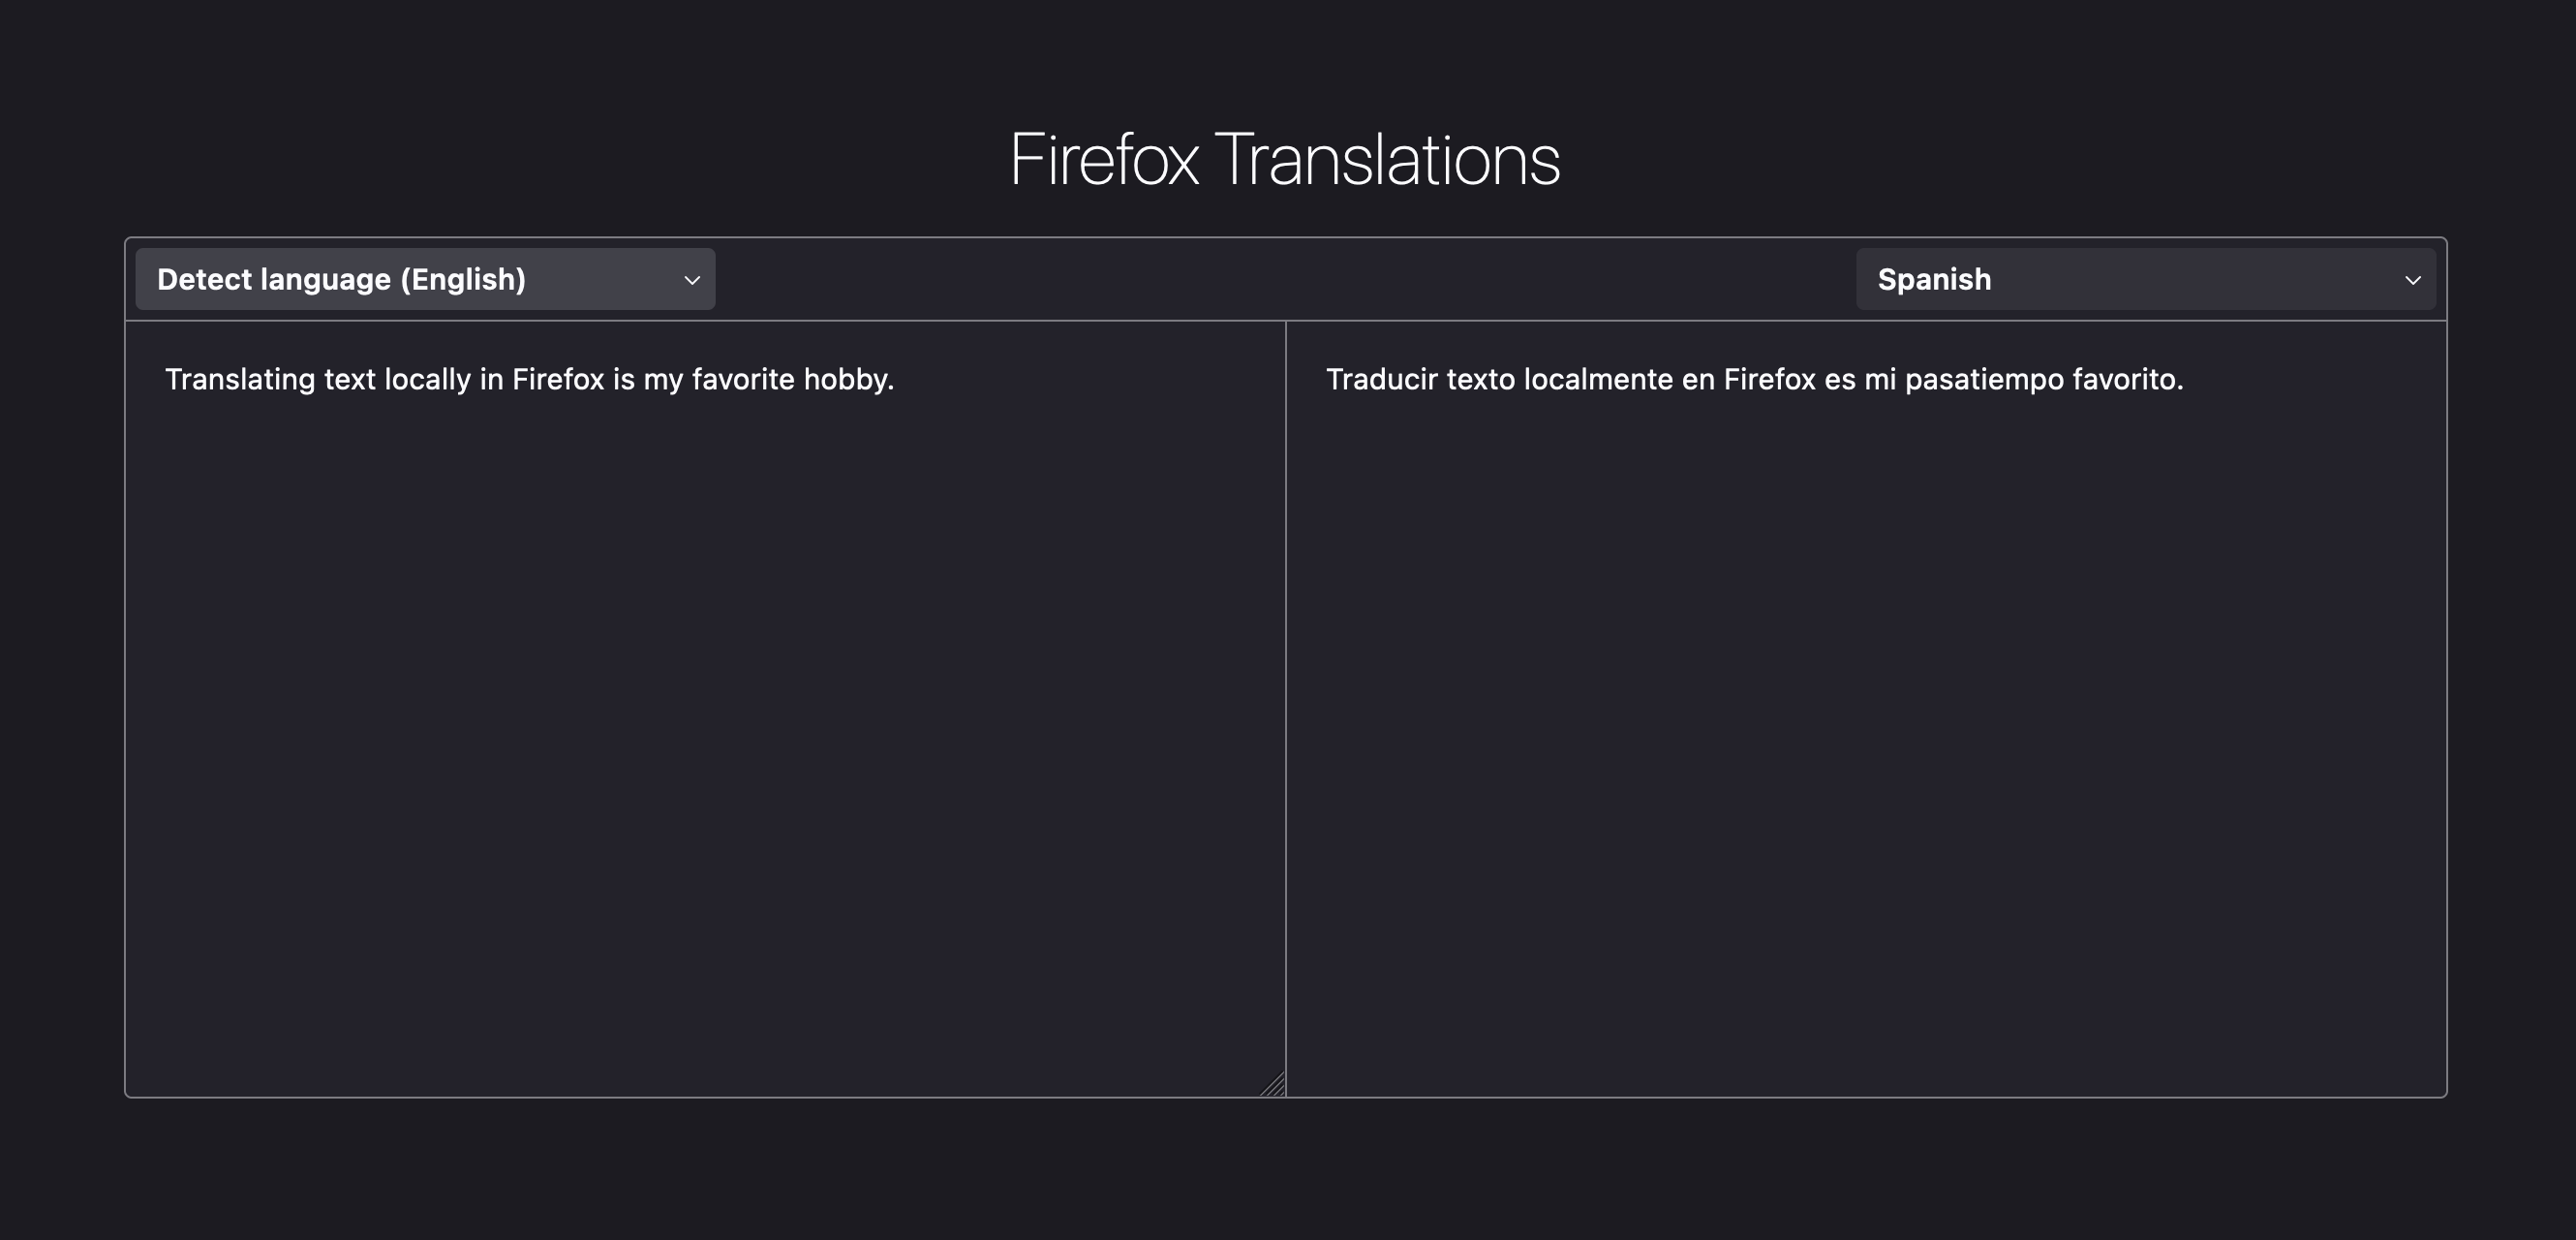This screenshot has height=1240, width=2576.
Task: Click the resize grip of source textarea
Action: 1272,1084
